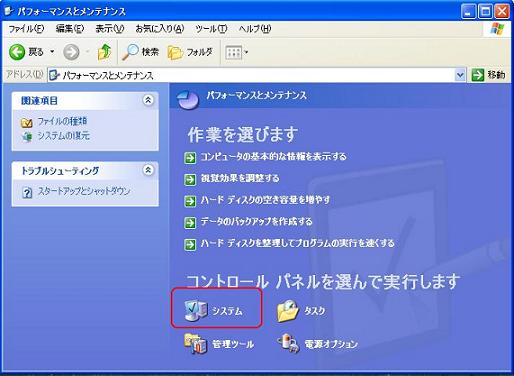Click the help icon beside スタートアップとシャットダウン
This screenshot has height=376, width=514.
(27, 192)
